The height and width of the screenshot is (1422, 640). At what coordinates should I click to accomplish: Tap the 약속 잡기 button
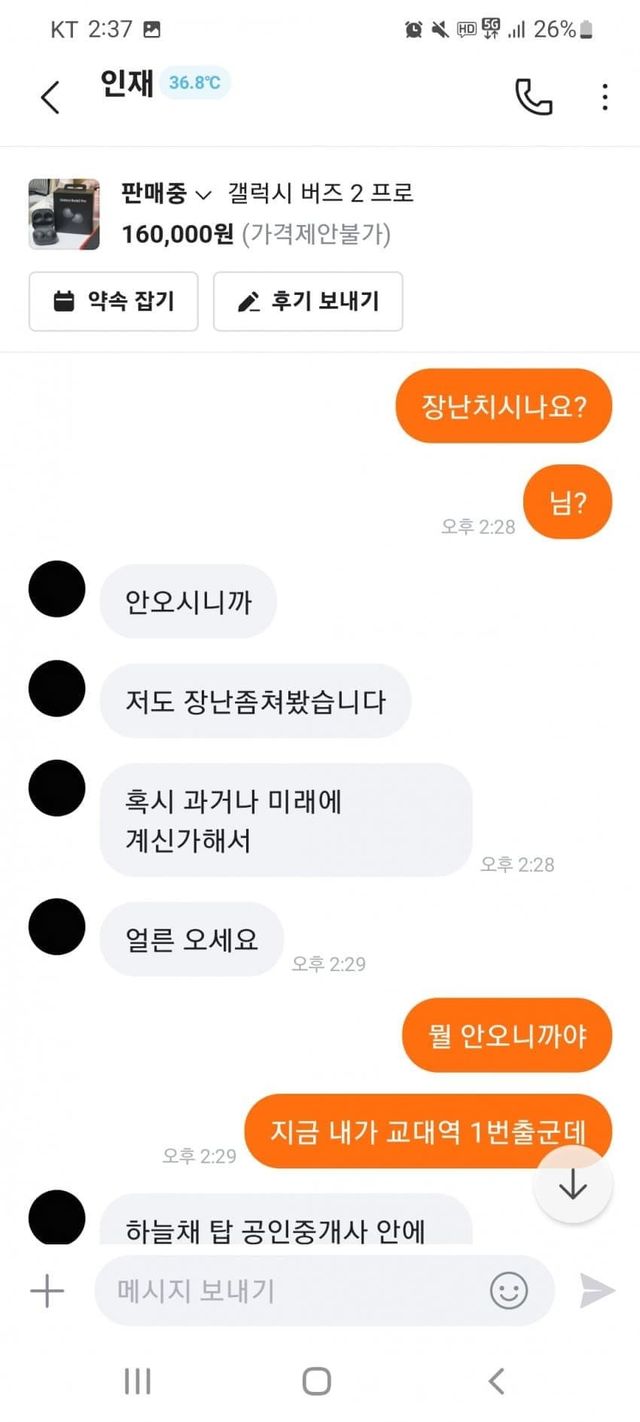pos(113,301)
